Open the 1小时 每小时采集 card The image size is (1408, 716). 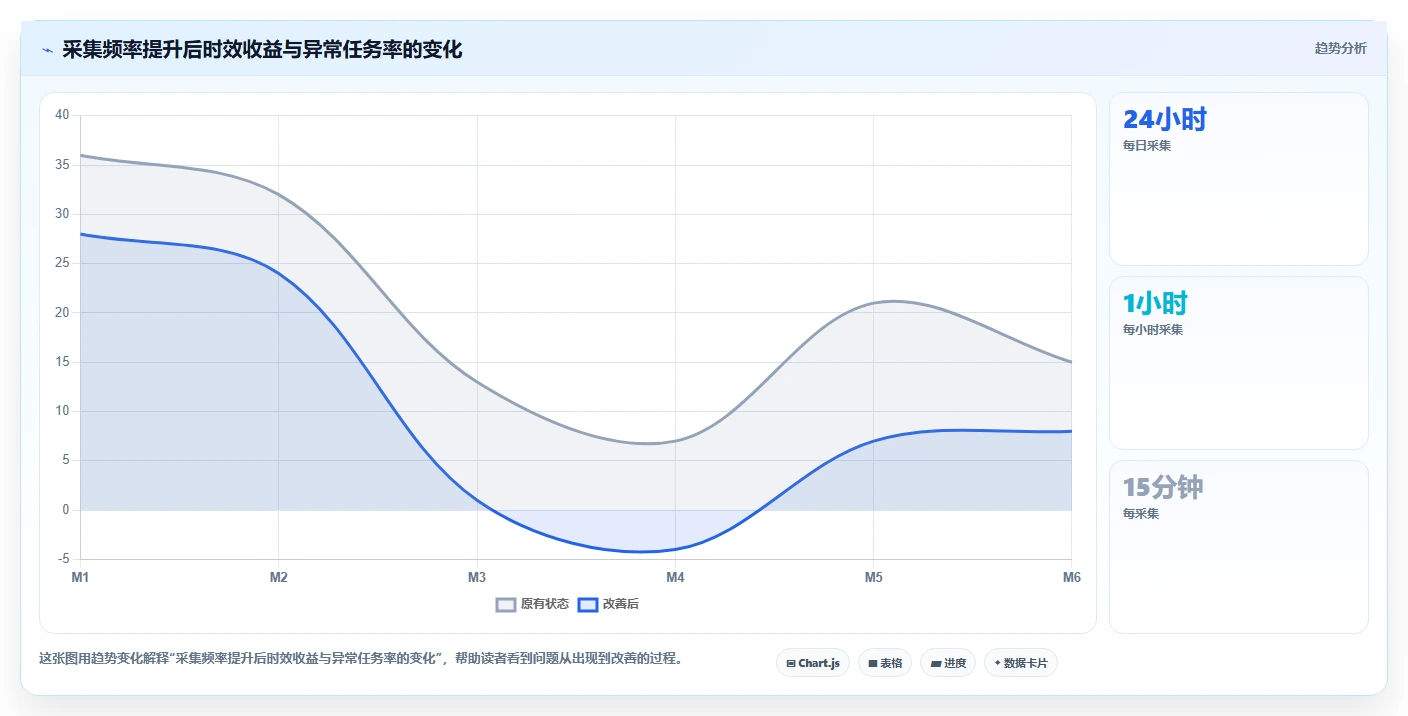coord(1238,363)
